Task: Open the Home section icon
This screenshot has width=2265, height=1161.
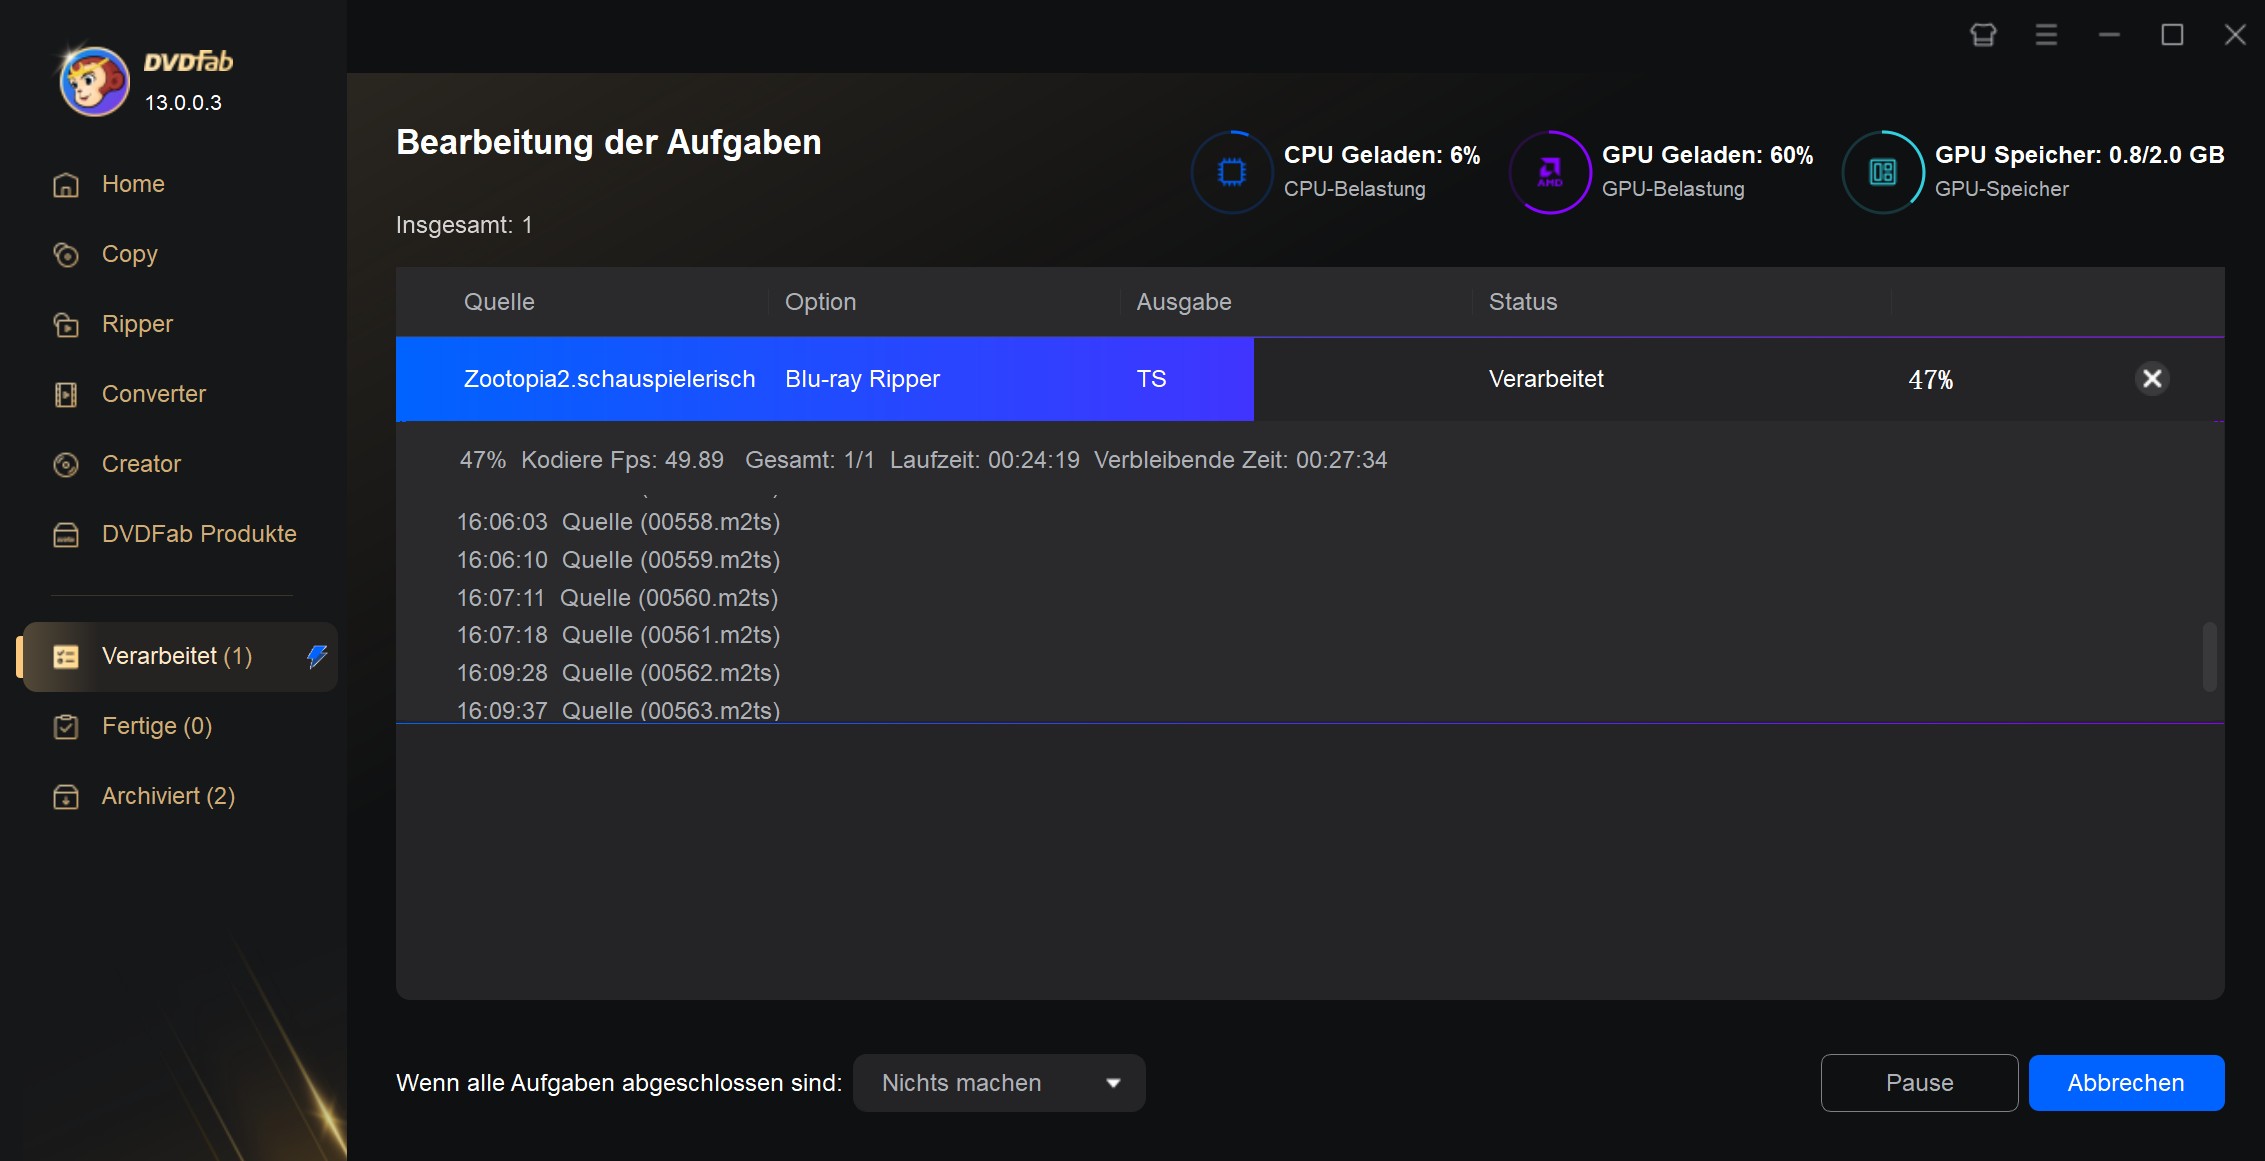Action: (66, 184)
